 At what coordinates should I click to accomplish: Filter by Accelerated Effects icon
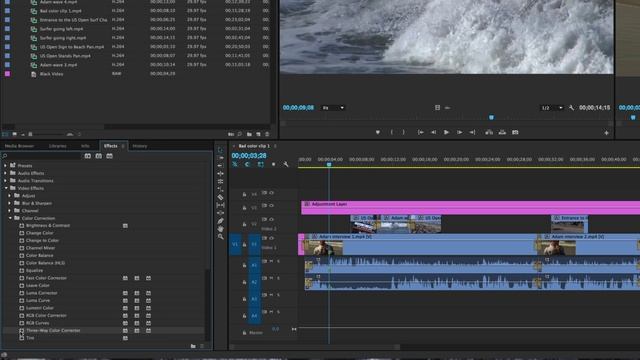click(88, 156)
